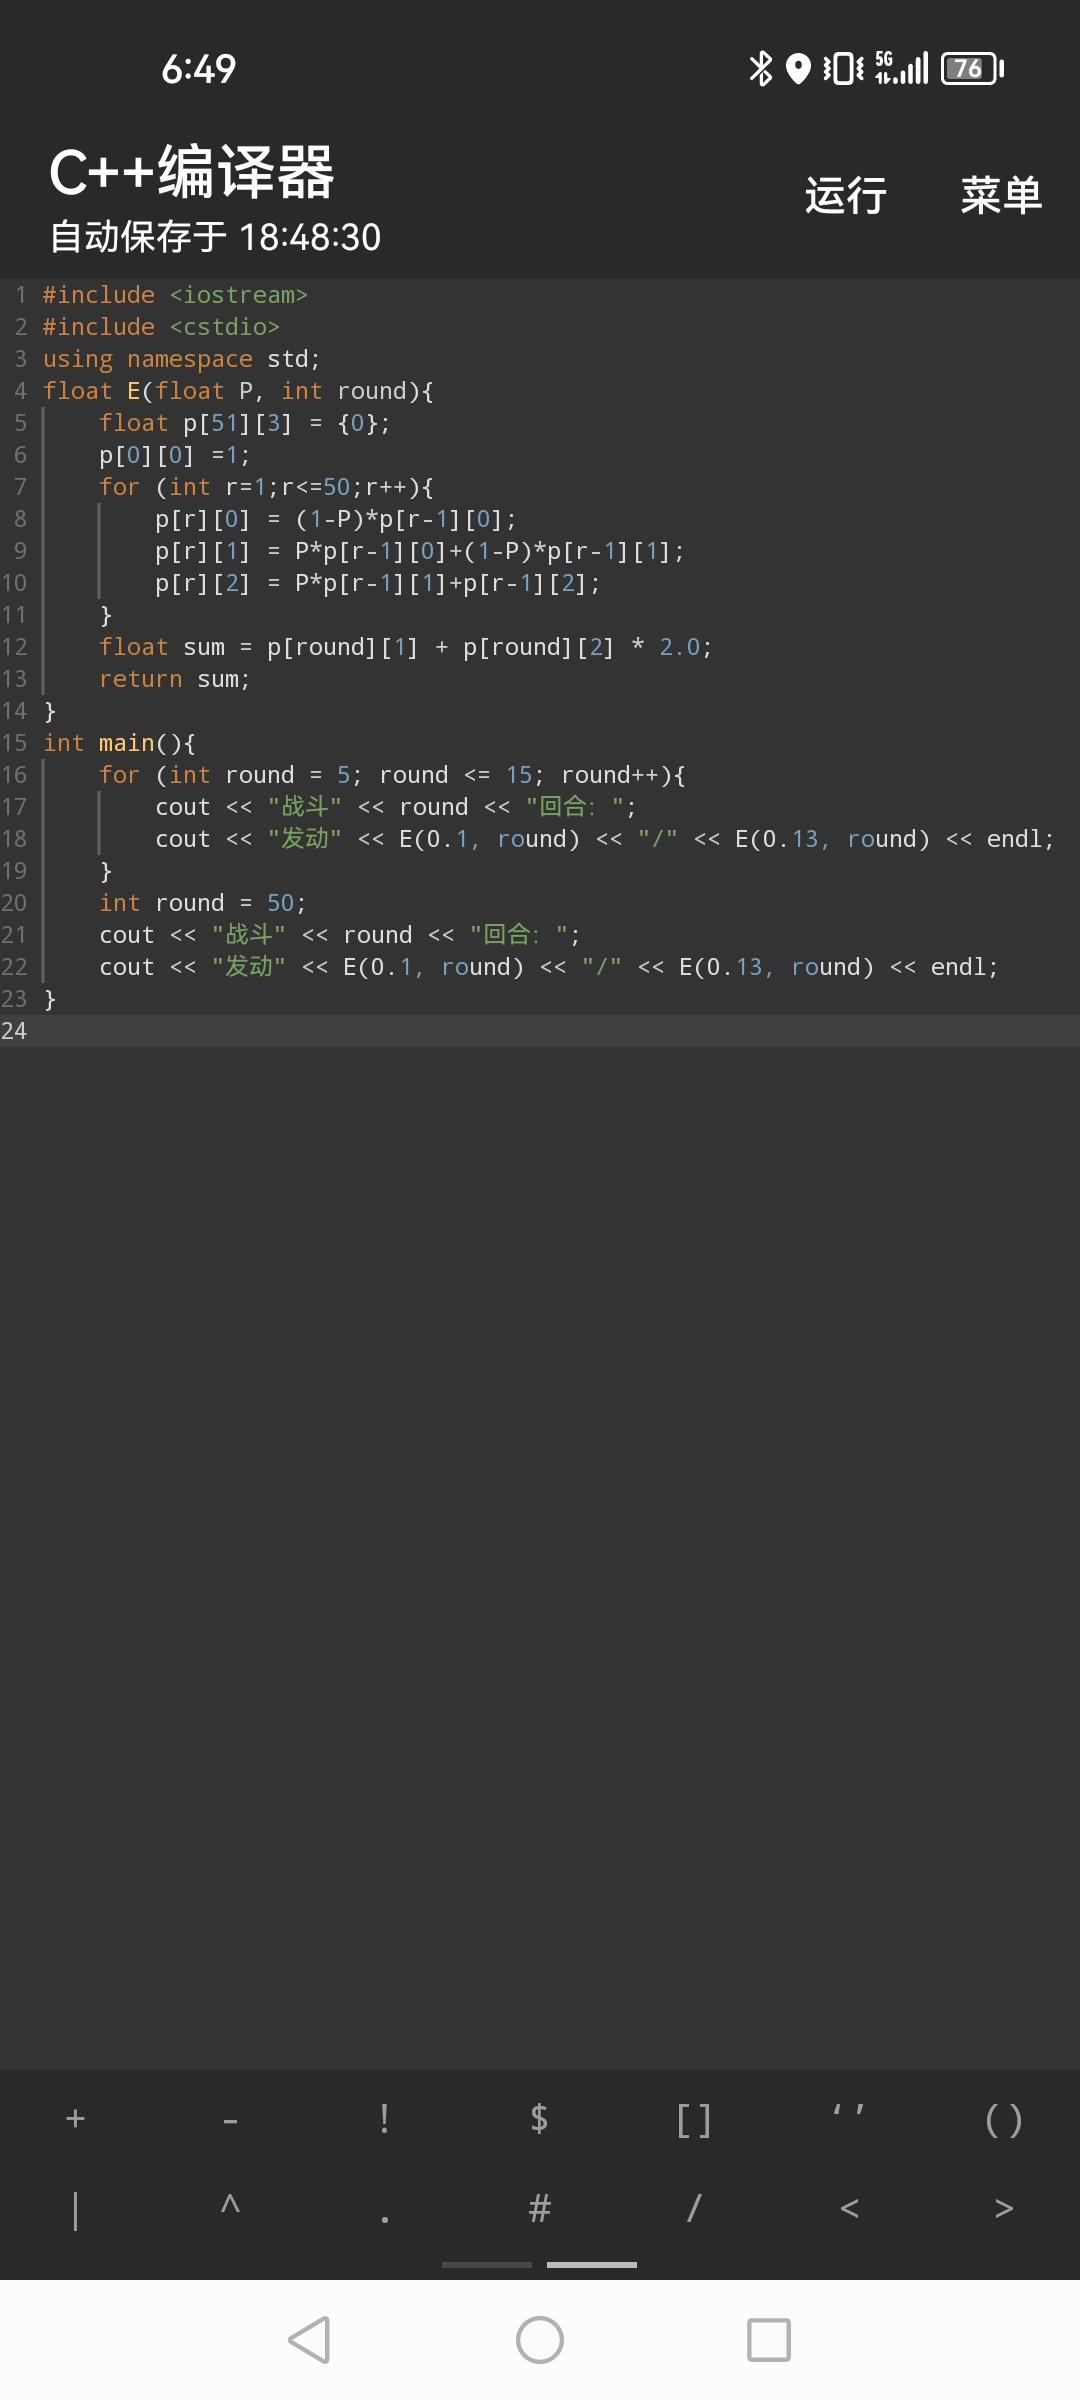The image size is (1080, 2400).
Task: Insert parentheses from shortcut bar
Action: (x=1003, y=2118)
